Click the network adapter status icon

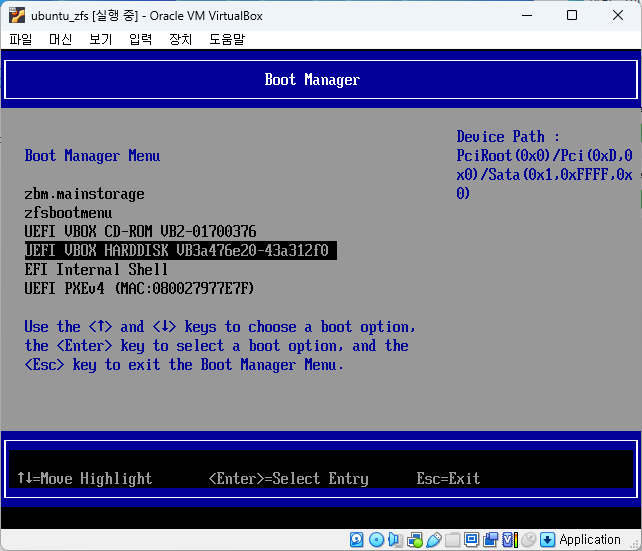(x=414, y=540)
